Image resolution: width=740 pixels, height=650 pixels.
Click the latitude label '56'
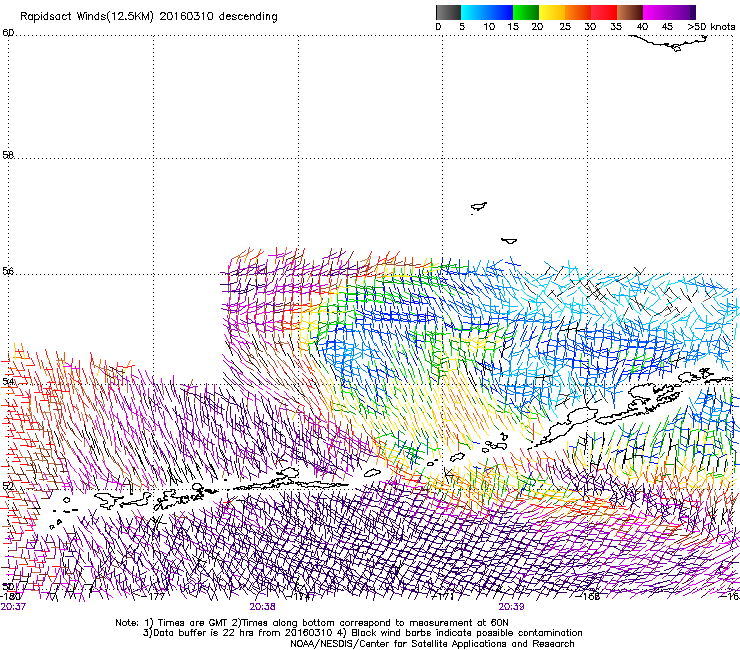8,271
